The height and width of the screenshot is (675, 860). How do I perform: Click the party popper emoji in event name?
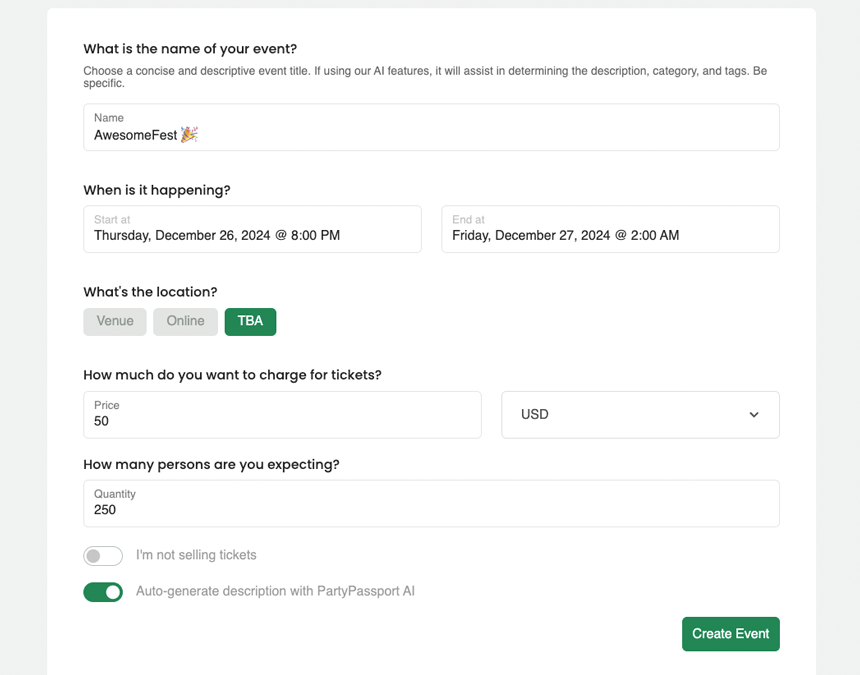pos(189,134)
